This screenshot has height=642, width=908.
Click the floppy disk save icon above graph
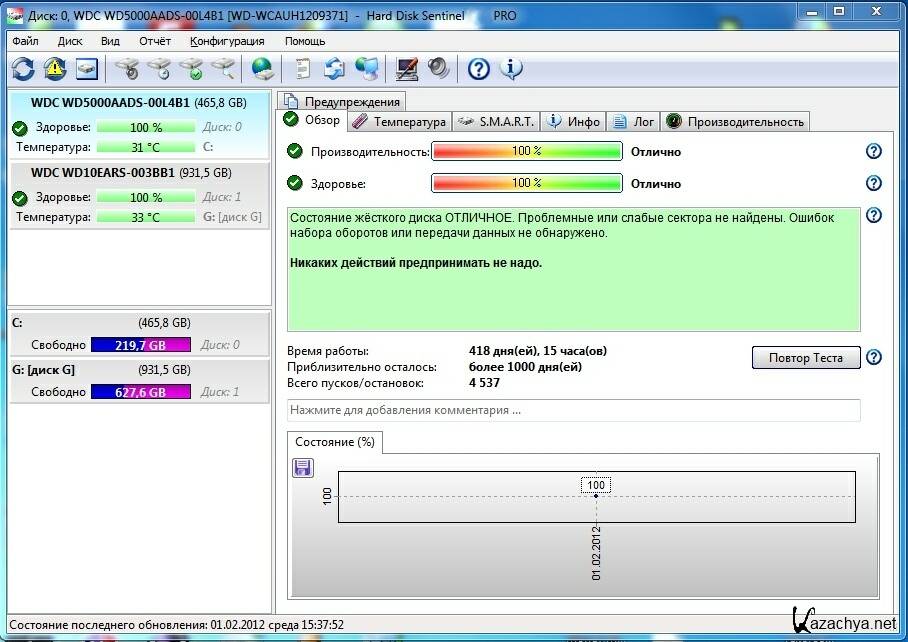pos(302,468)
